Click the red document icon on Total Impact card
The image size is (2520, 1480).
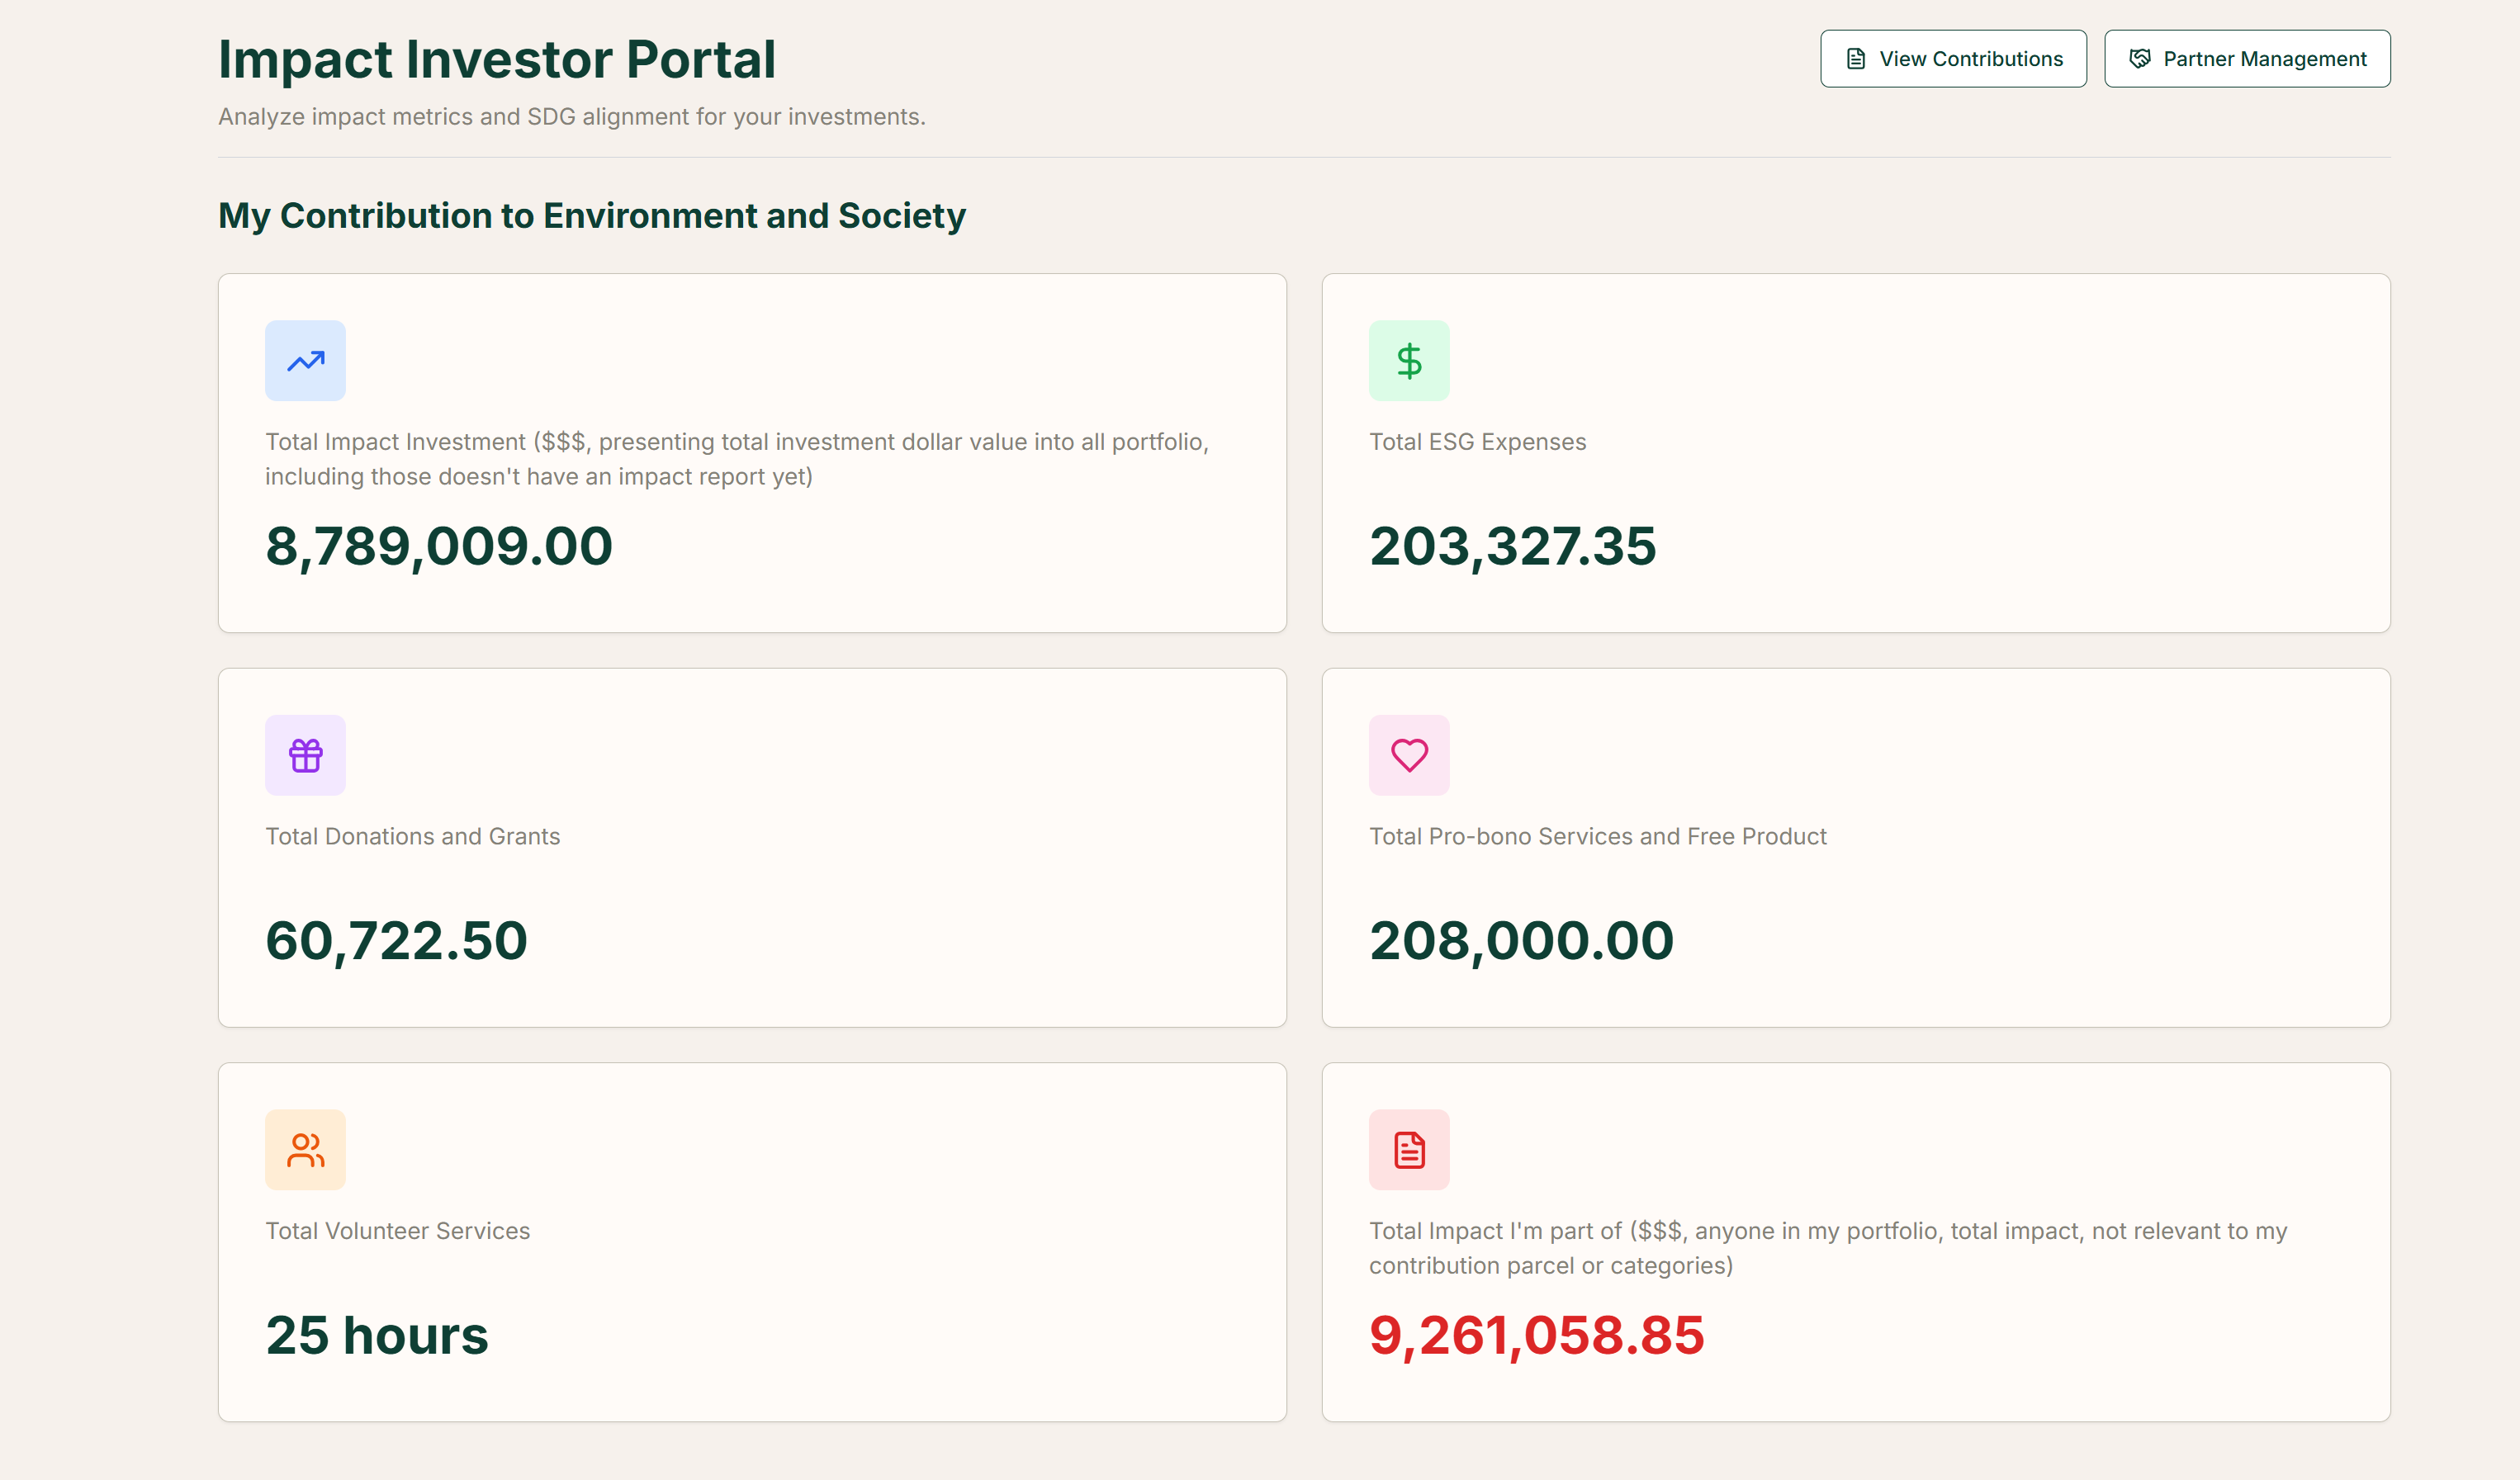click(x=1409, y=1149)
